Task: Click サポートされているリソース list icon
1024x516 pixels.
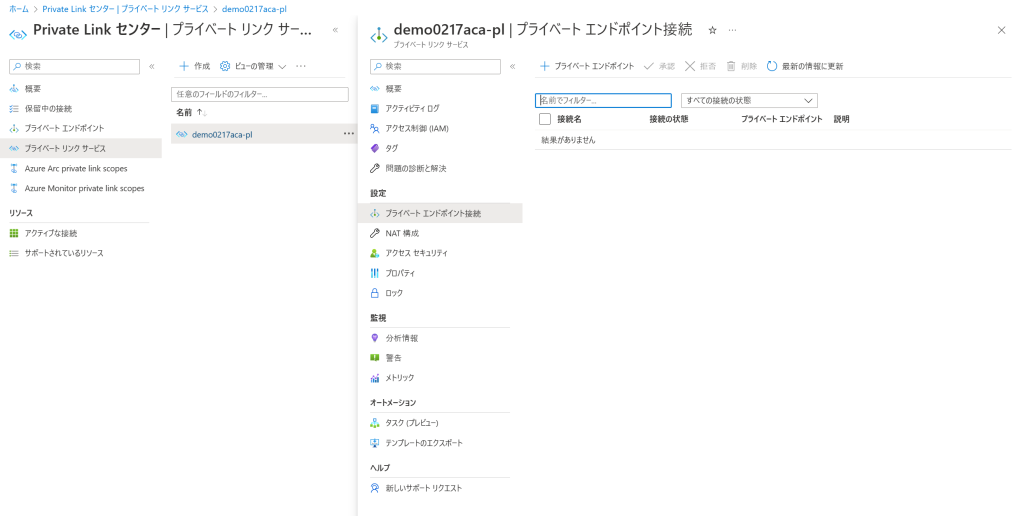Action: (14, 253)
